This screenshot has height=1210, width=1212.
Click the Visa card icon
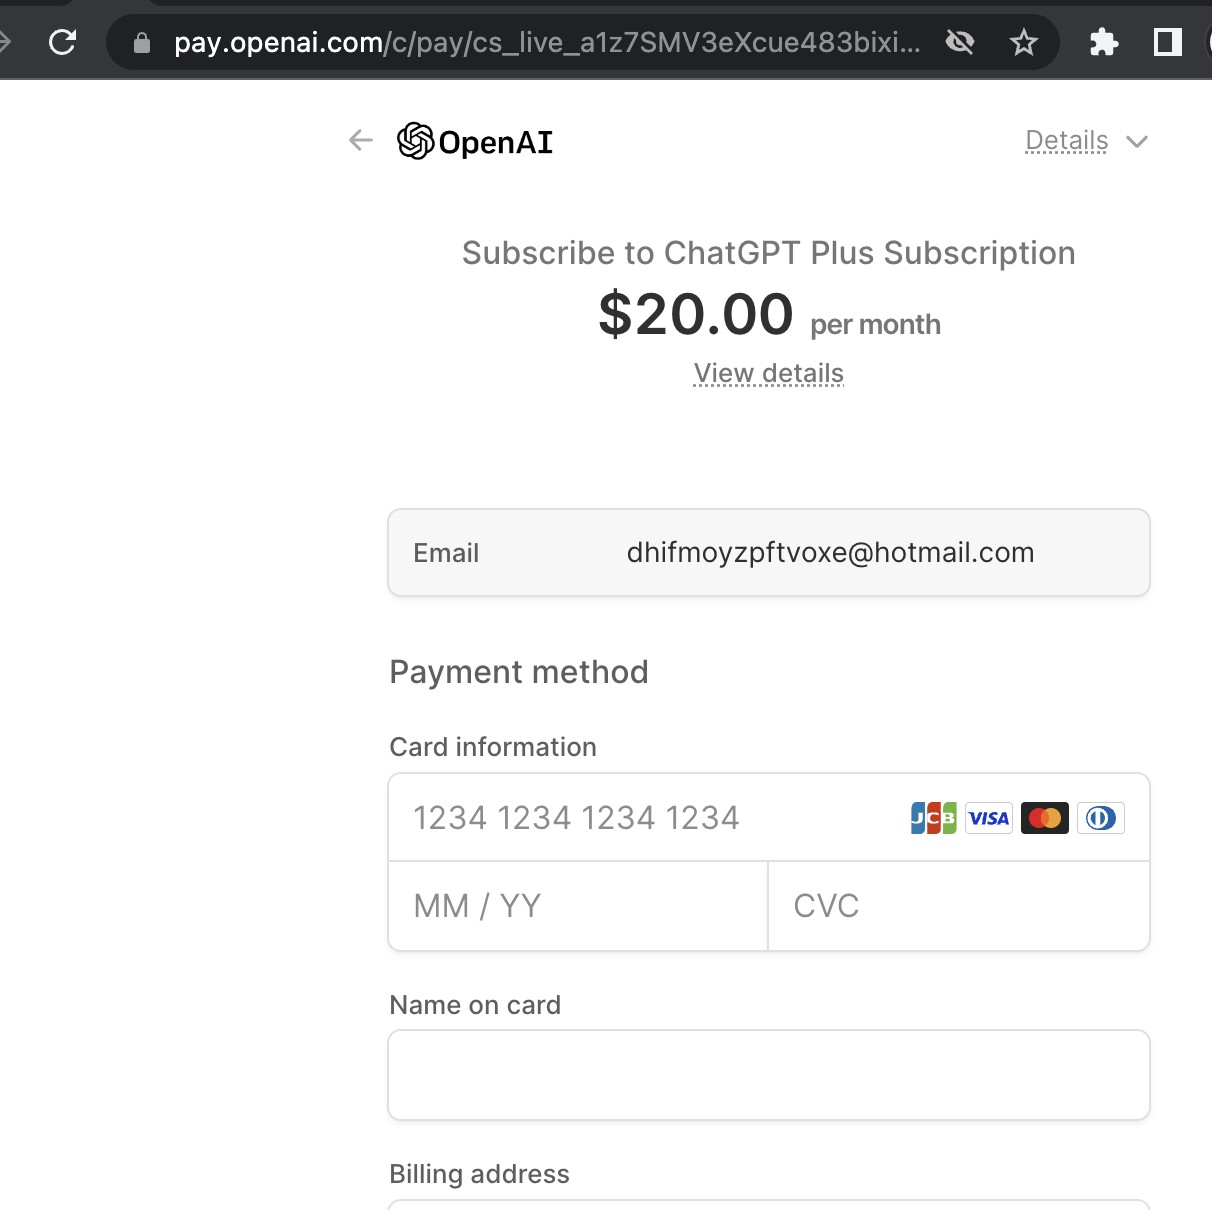pyautogui.click(x=989, y=818)
